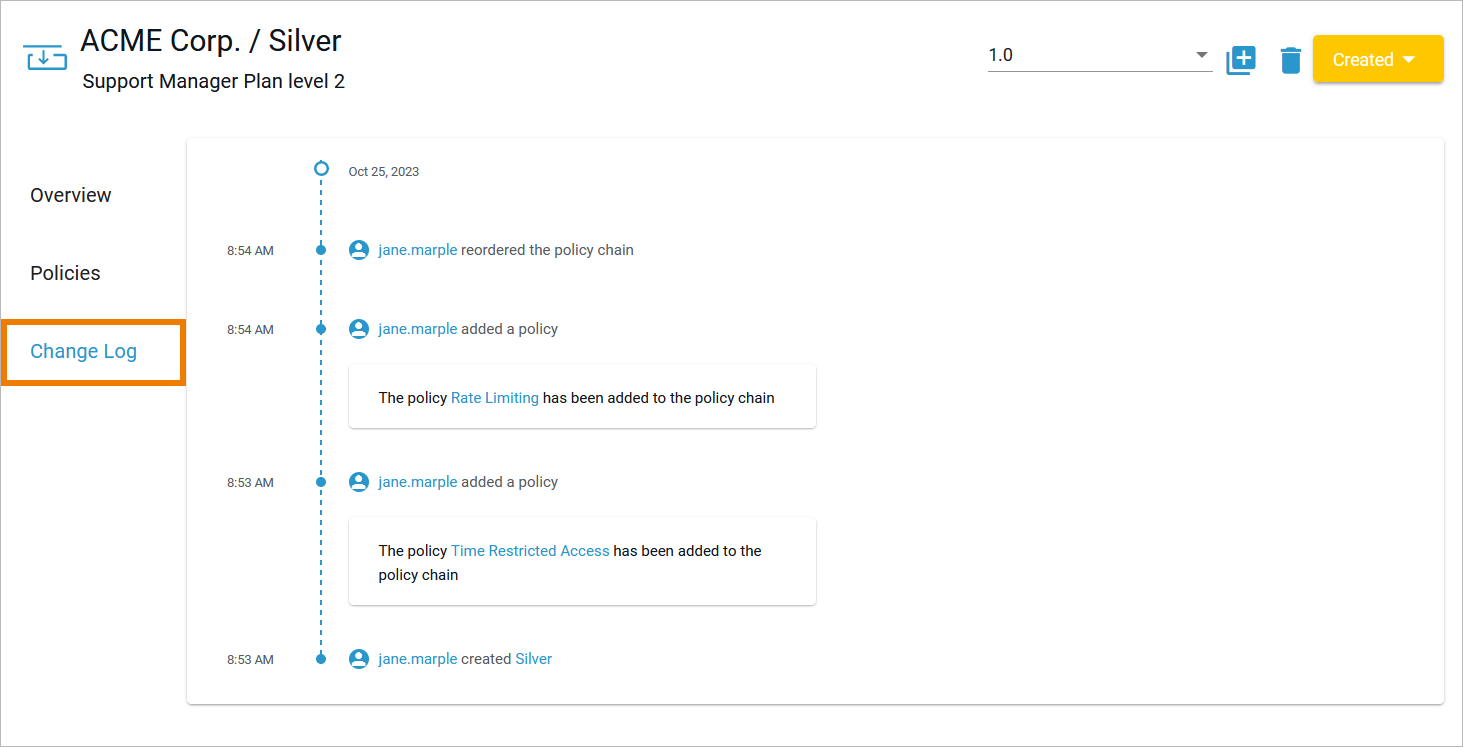This screenshot has height=747, width=1463.
Task: Switch to the Overview tab
Action: (70, 195)
